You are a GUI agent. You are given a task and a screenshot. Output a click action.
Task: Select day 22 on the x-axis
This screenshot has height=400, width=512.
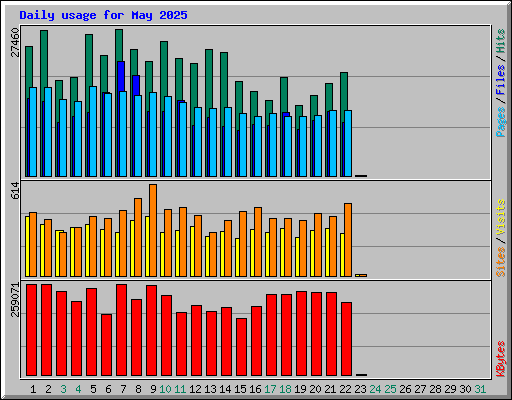345,389
